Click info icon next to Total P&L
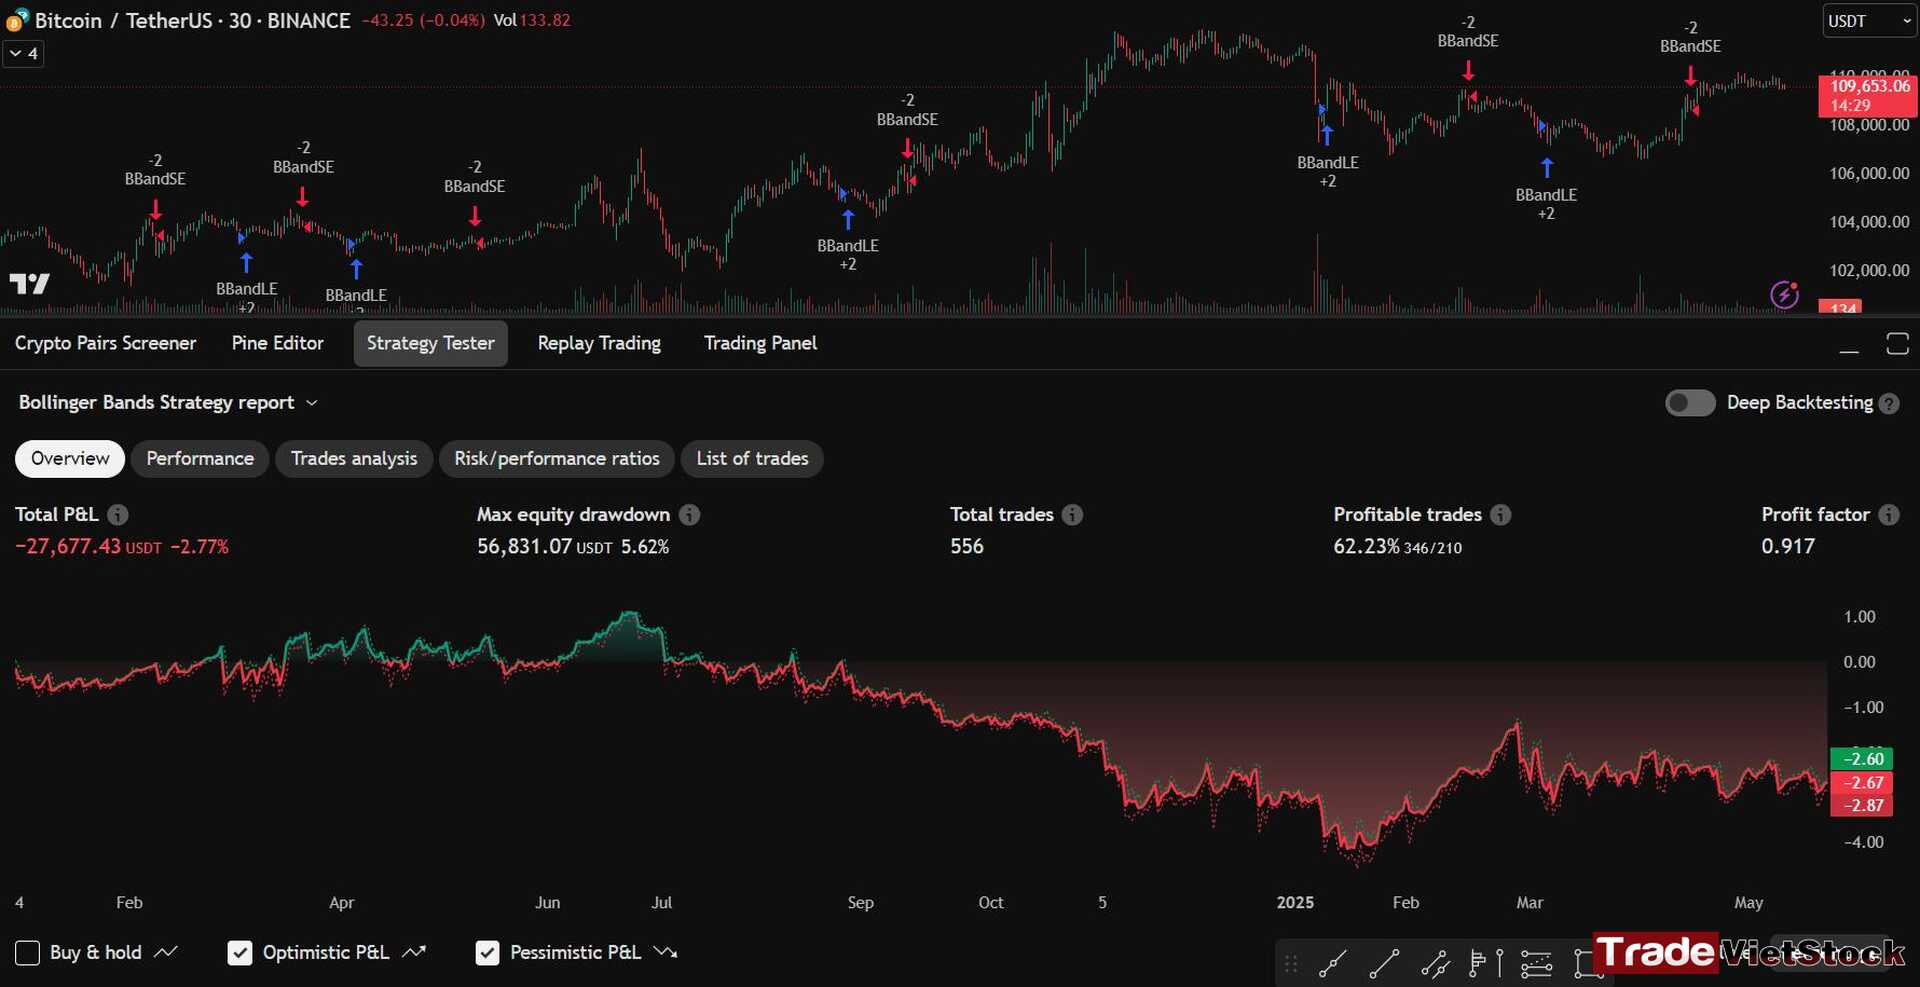The image size is (1920, 987). pos(118,515)
